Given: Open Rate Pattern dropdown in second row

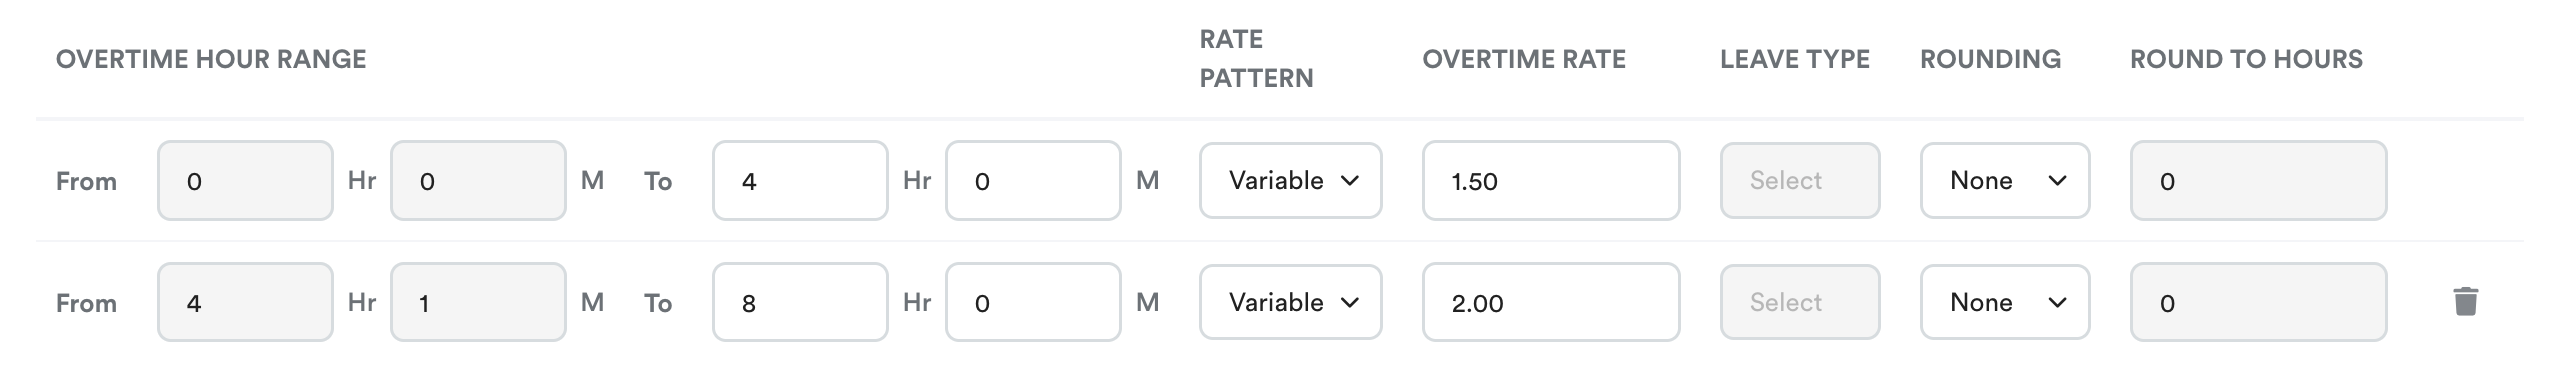Looking at the screenshot, I should click(1290, 302).
